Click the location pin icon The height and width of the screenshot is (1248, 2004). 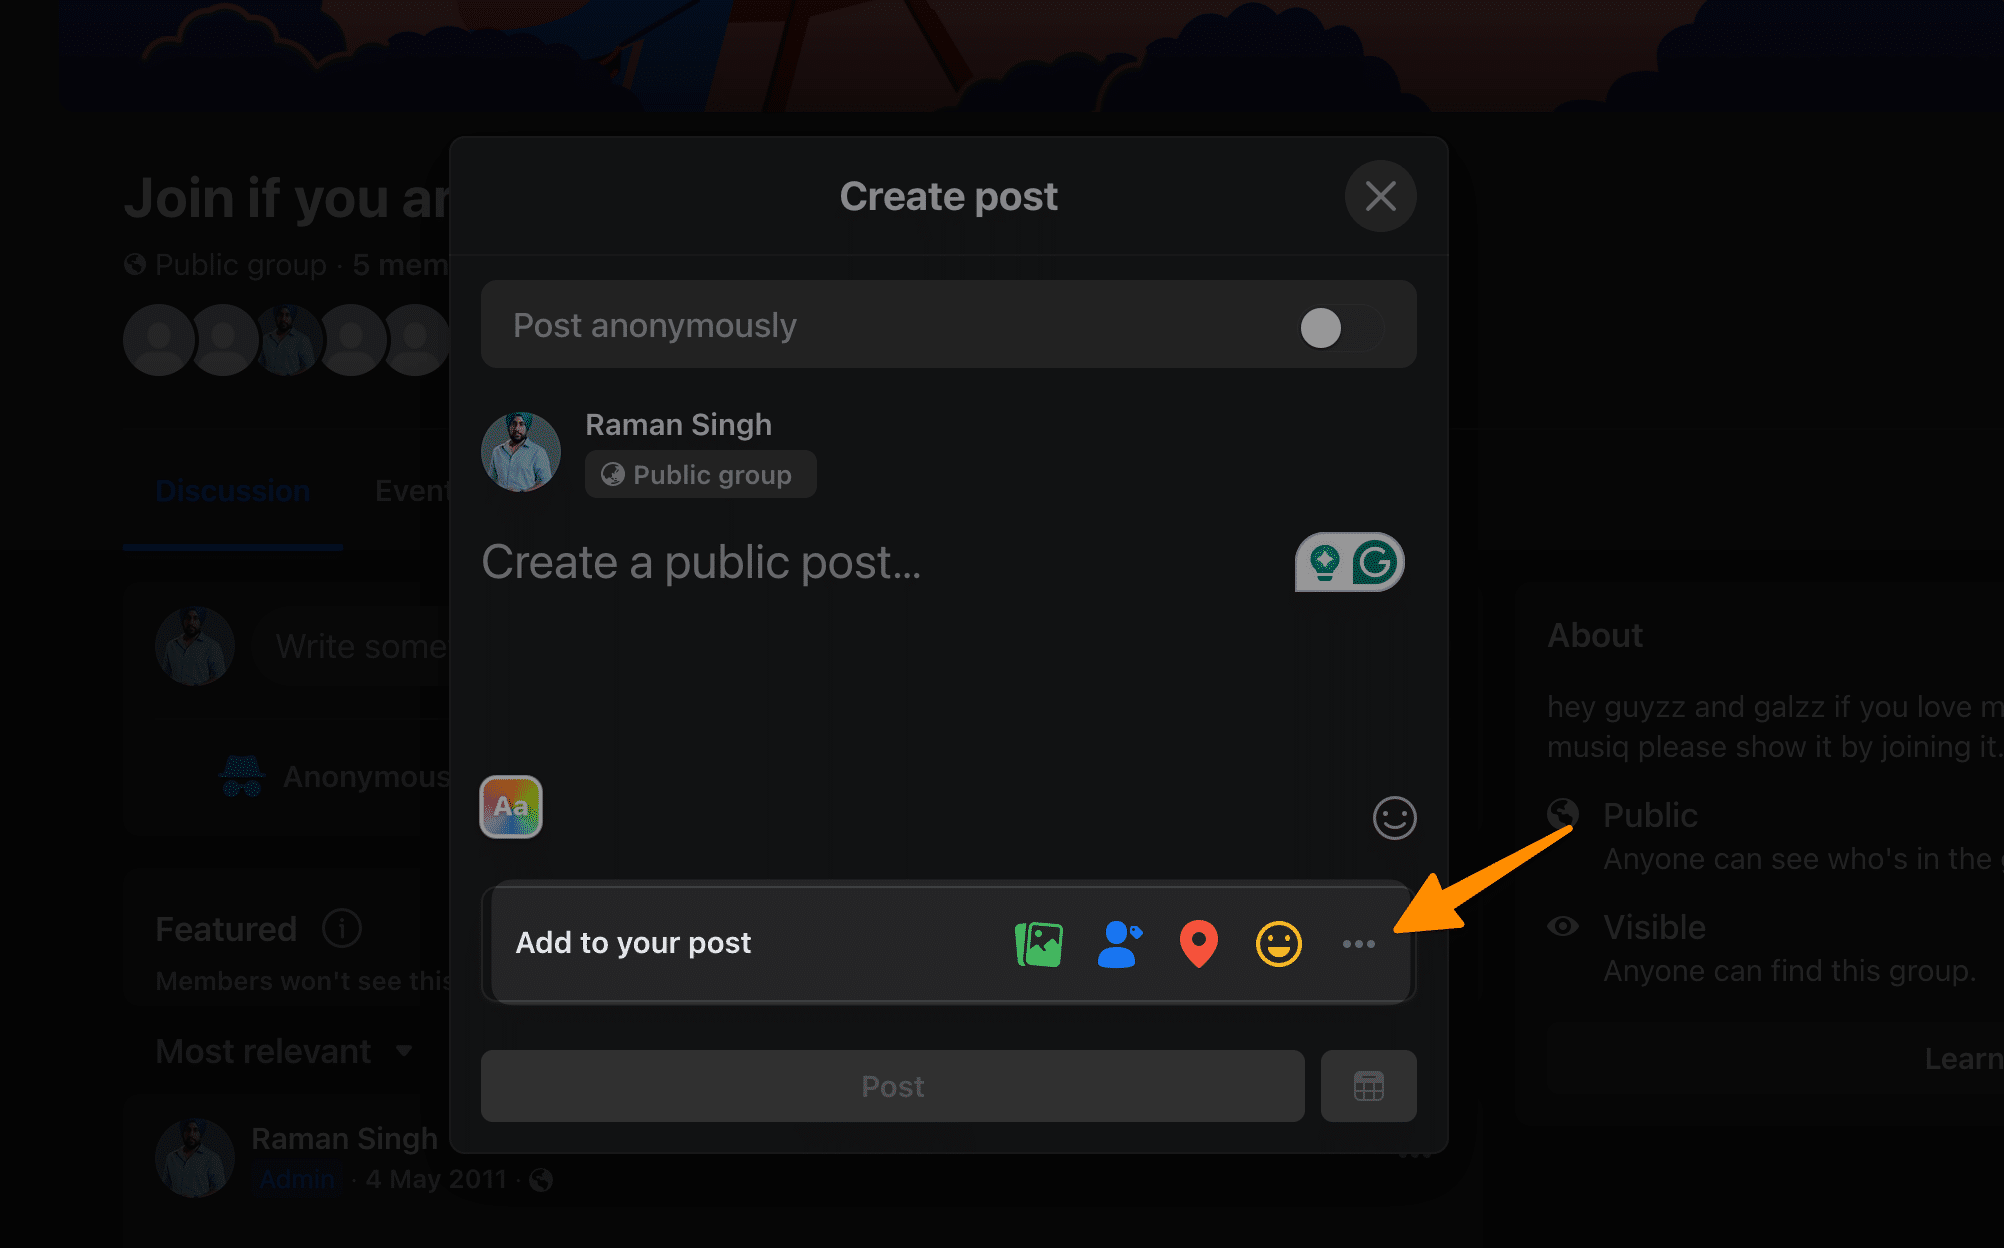coord(1198,942)
